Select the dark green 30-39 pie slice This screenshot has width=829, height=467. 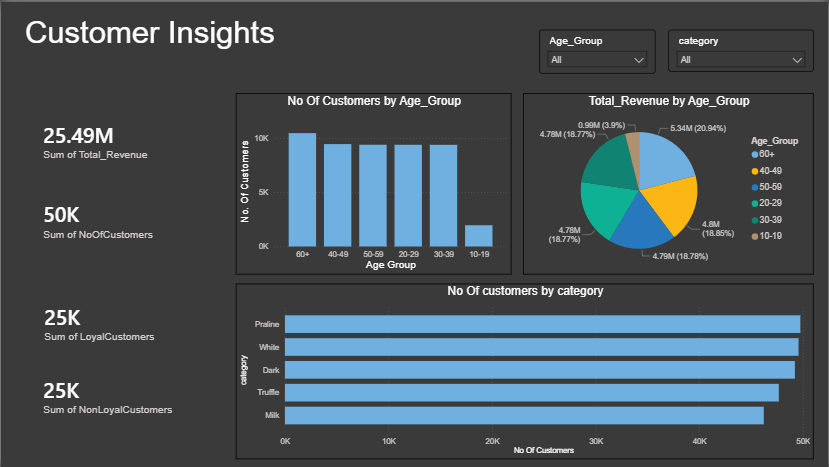(608, 167)
